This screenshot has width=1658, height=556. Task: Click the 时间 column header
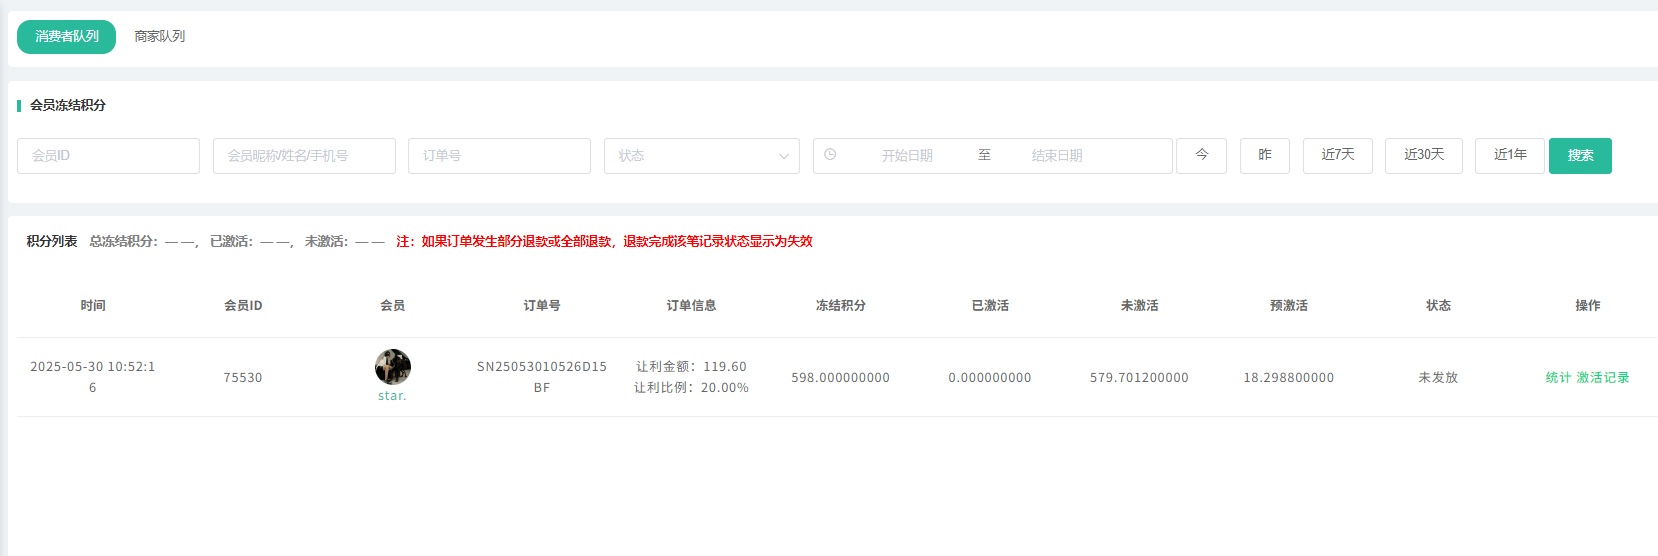point(93,306)
